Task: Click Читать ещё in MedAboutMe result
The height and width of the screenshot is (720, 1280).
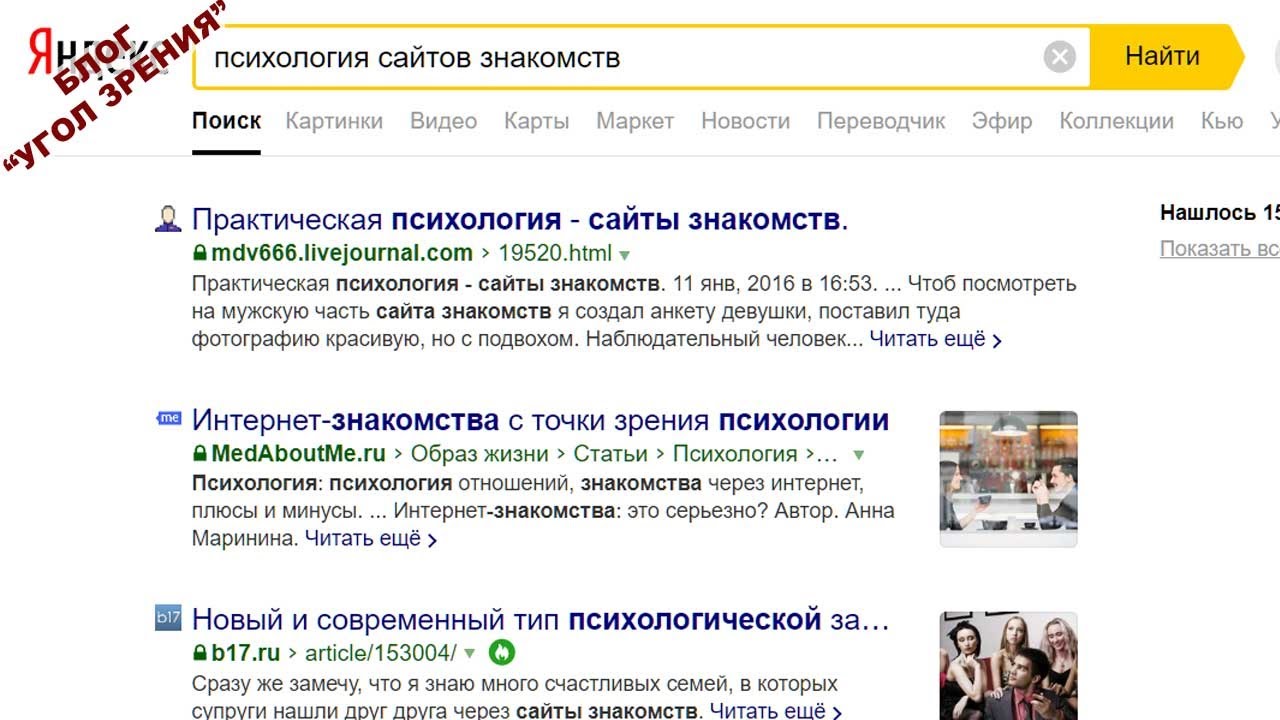Action: click(x=371, y=539)
